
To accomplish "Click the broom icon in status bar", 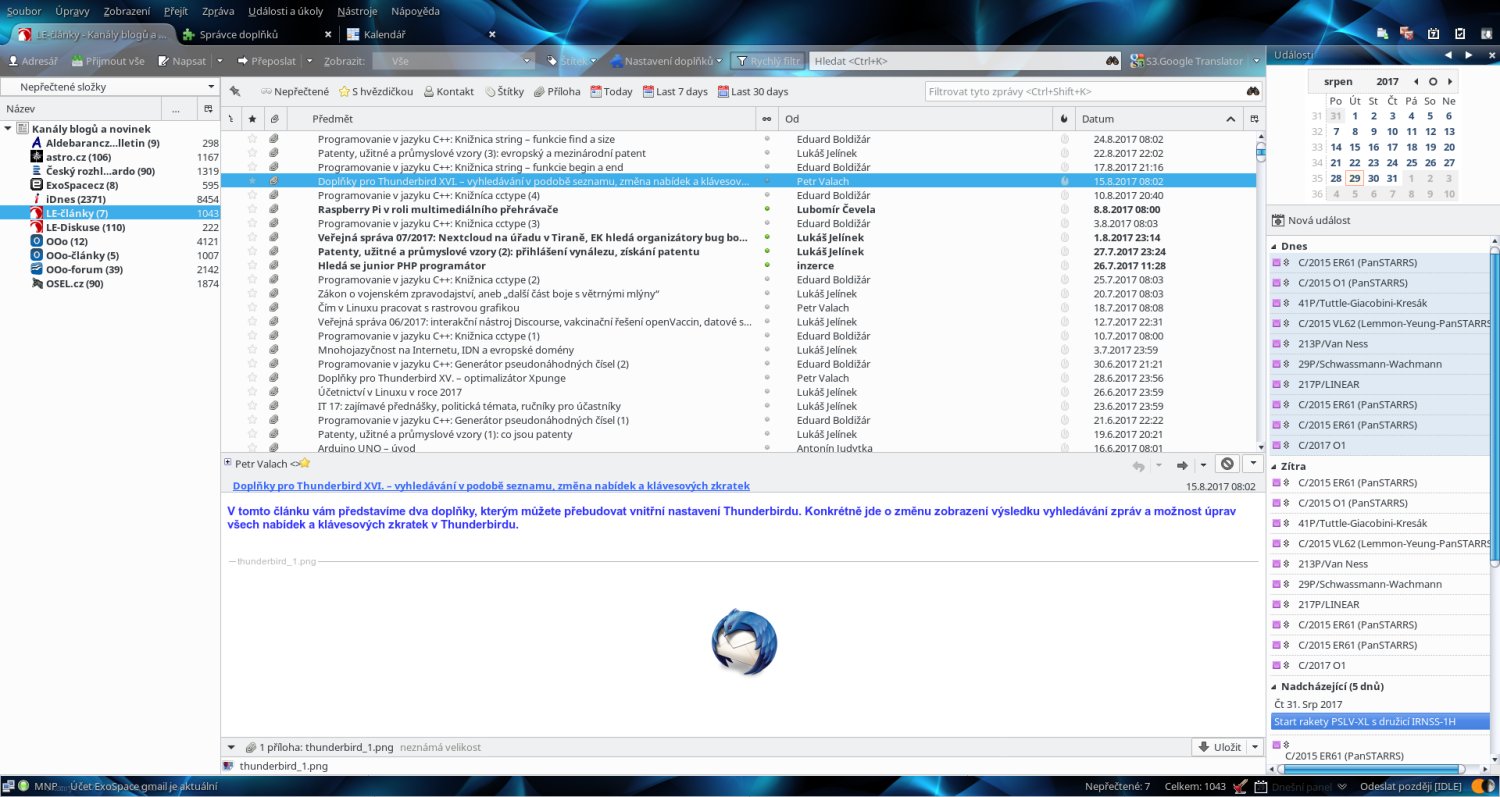I will point(1240,786).
